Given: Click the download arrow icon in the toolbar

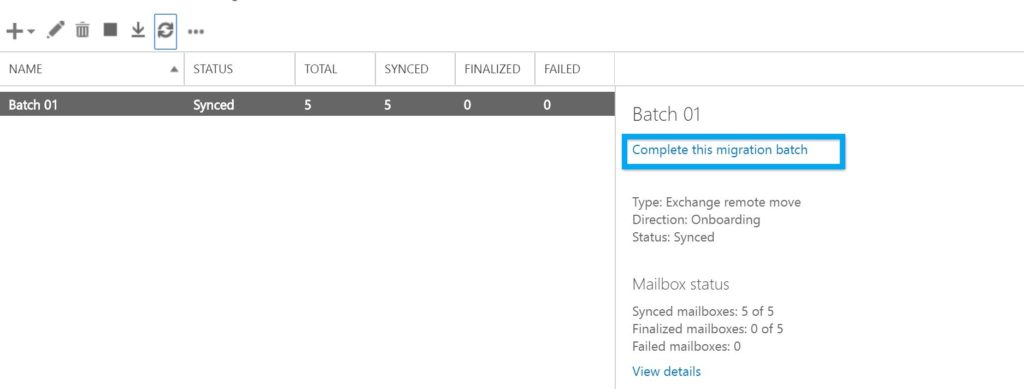Looking at the screenshot, I should (x=138, y=30).
